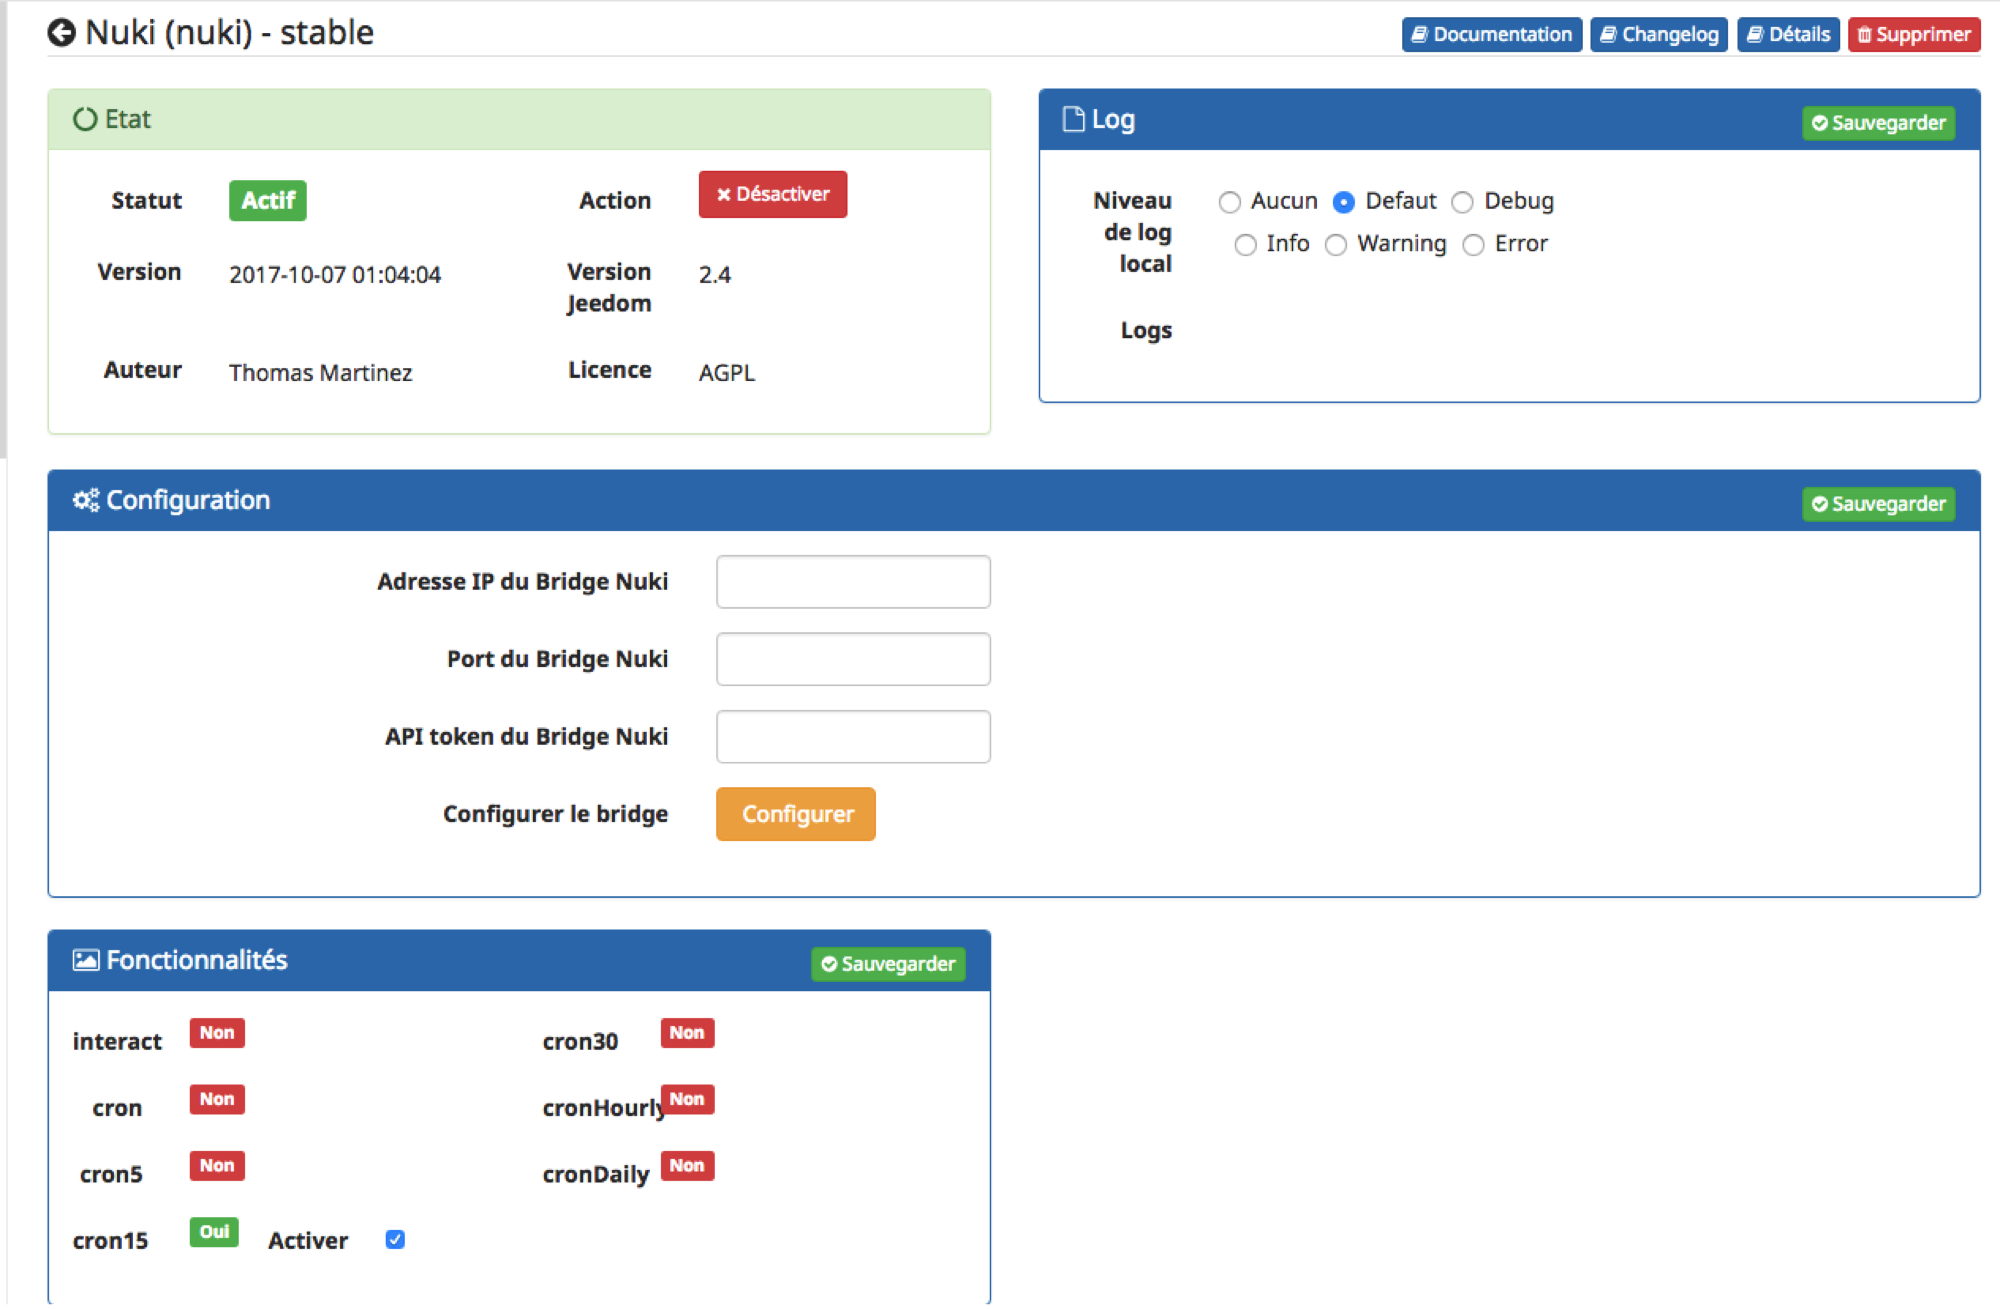Image resolution: width=2000 pixels, height=1309 pixels.
Task: Click the back arrow next to Nuki title
Action: click(61, 33)
